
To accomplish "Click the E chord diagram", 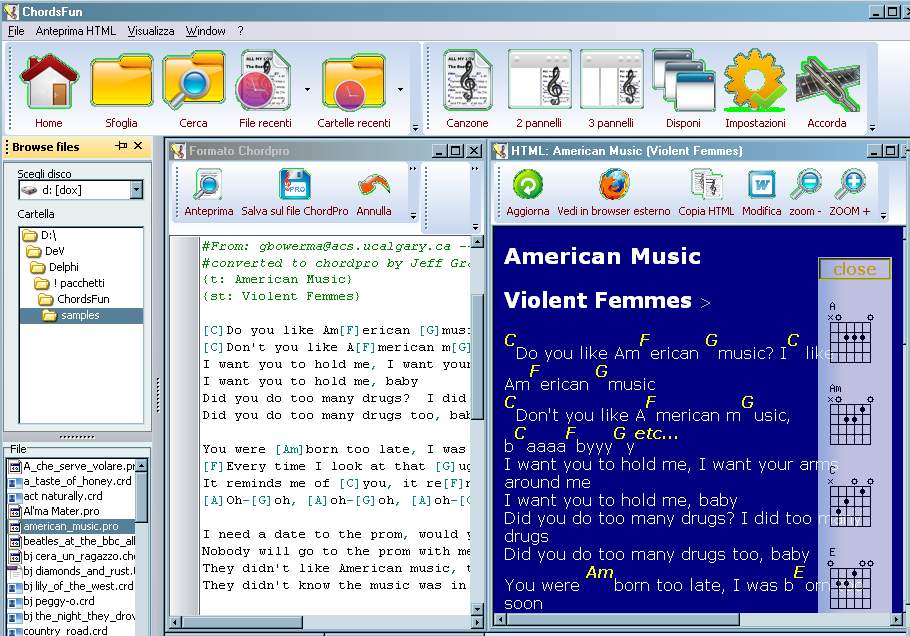I will [x=850, y=578].
